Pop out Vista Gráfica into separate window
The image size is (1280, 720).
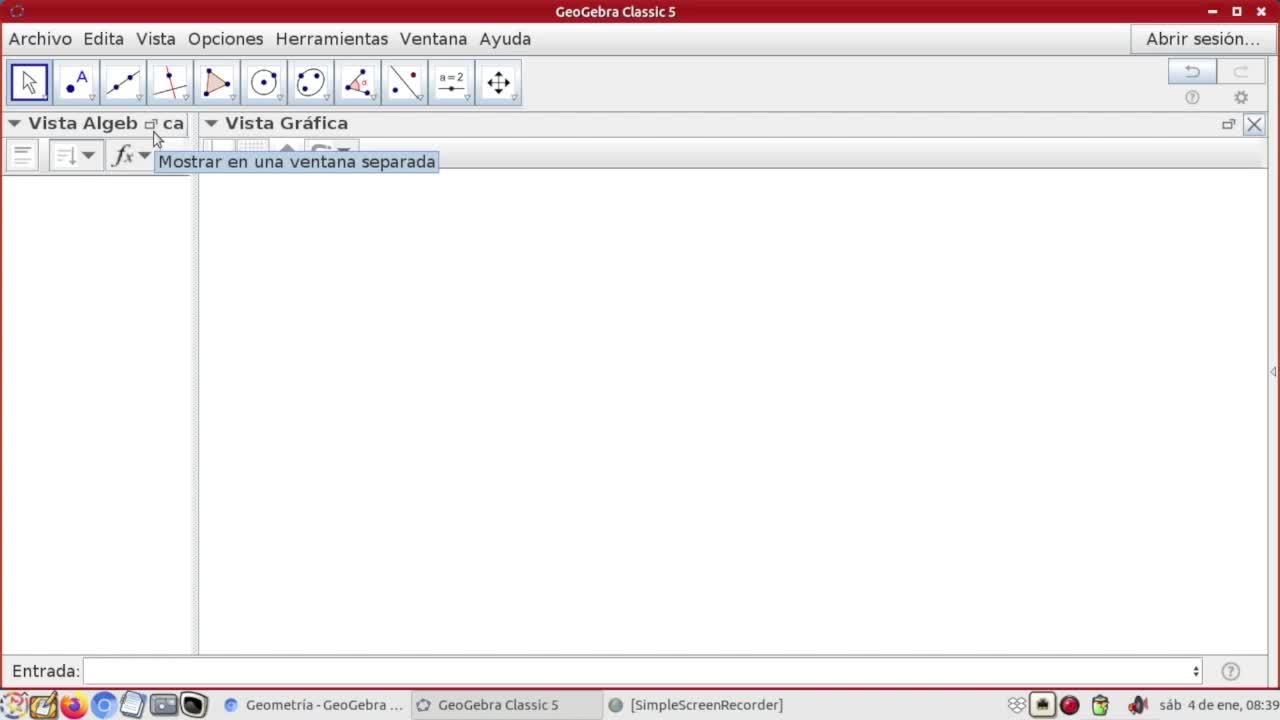pyautogui.click(x=1229, y=124)
